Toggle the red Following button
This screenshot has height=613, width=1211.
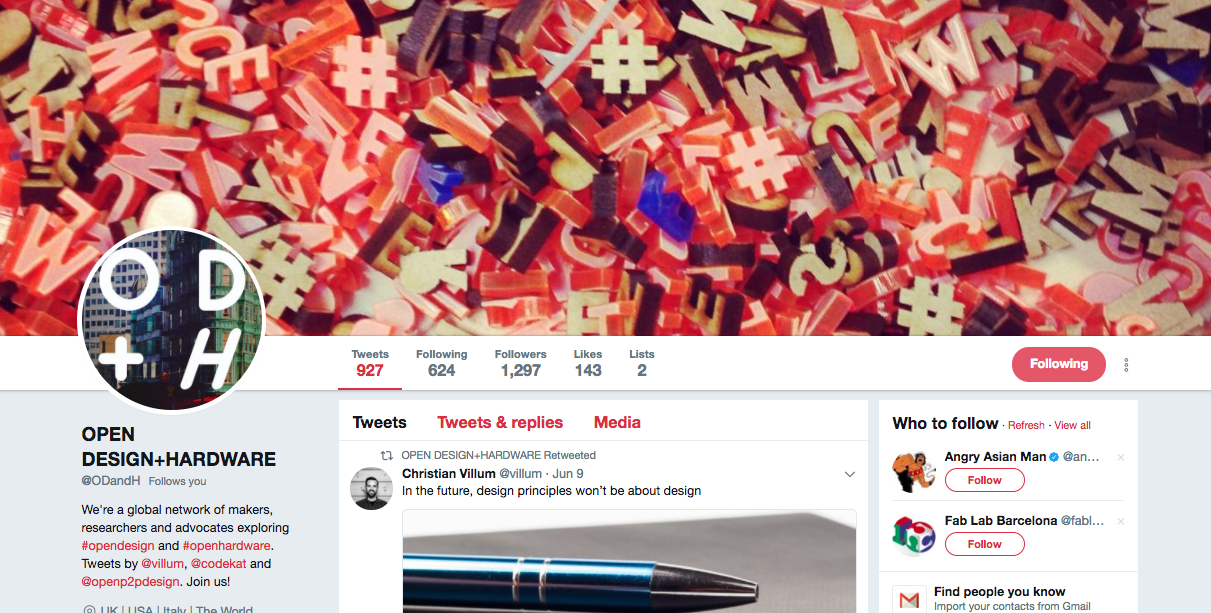tap(1059, 364)
